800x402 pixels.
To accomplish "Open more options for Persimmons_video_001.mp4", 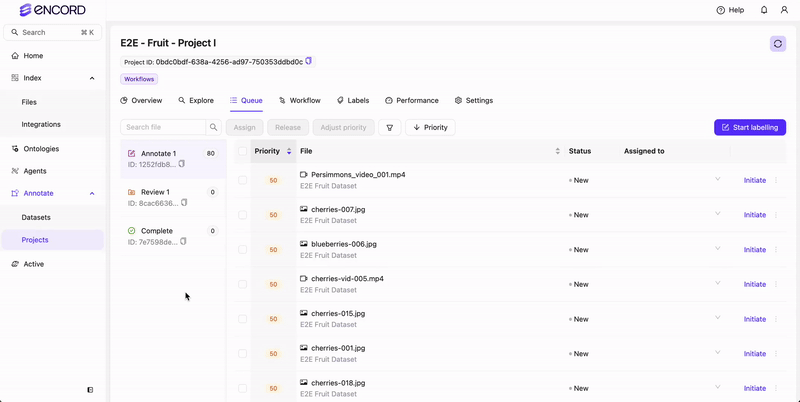I will click(776, 180).
